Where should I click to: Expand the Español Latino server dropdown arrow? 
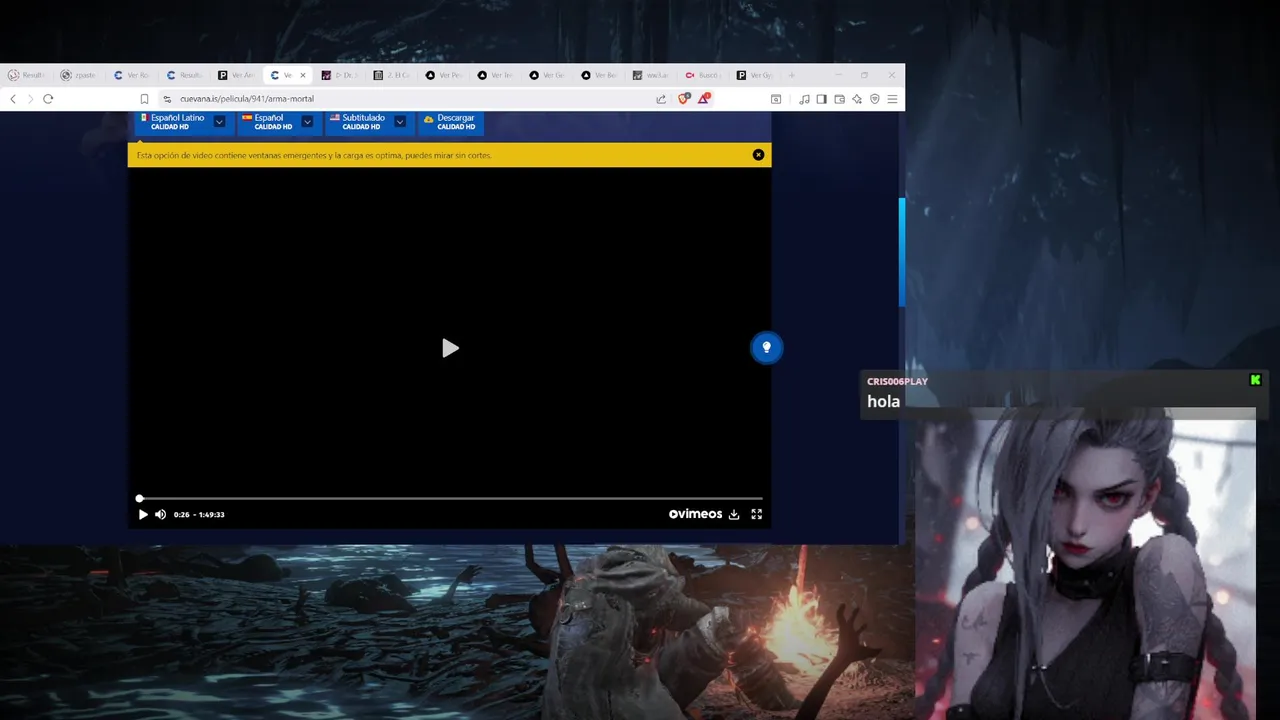219,122
